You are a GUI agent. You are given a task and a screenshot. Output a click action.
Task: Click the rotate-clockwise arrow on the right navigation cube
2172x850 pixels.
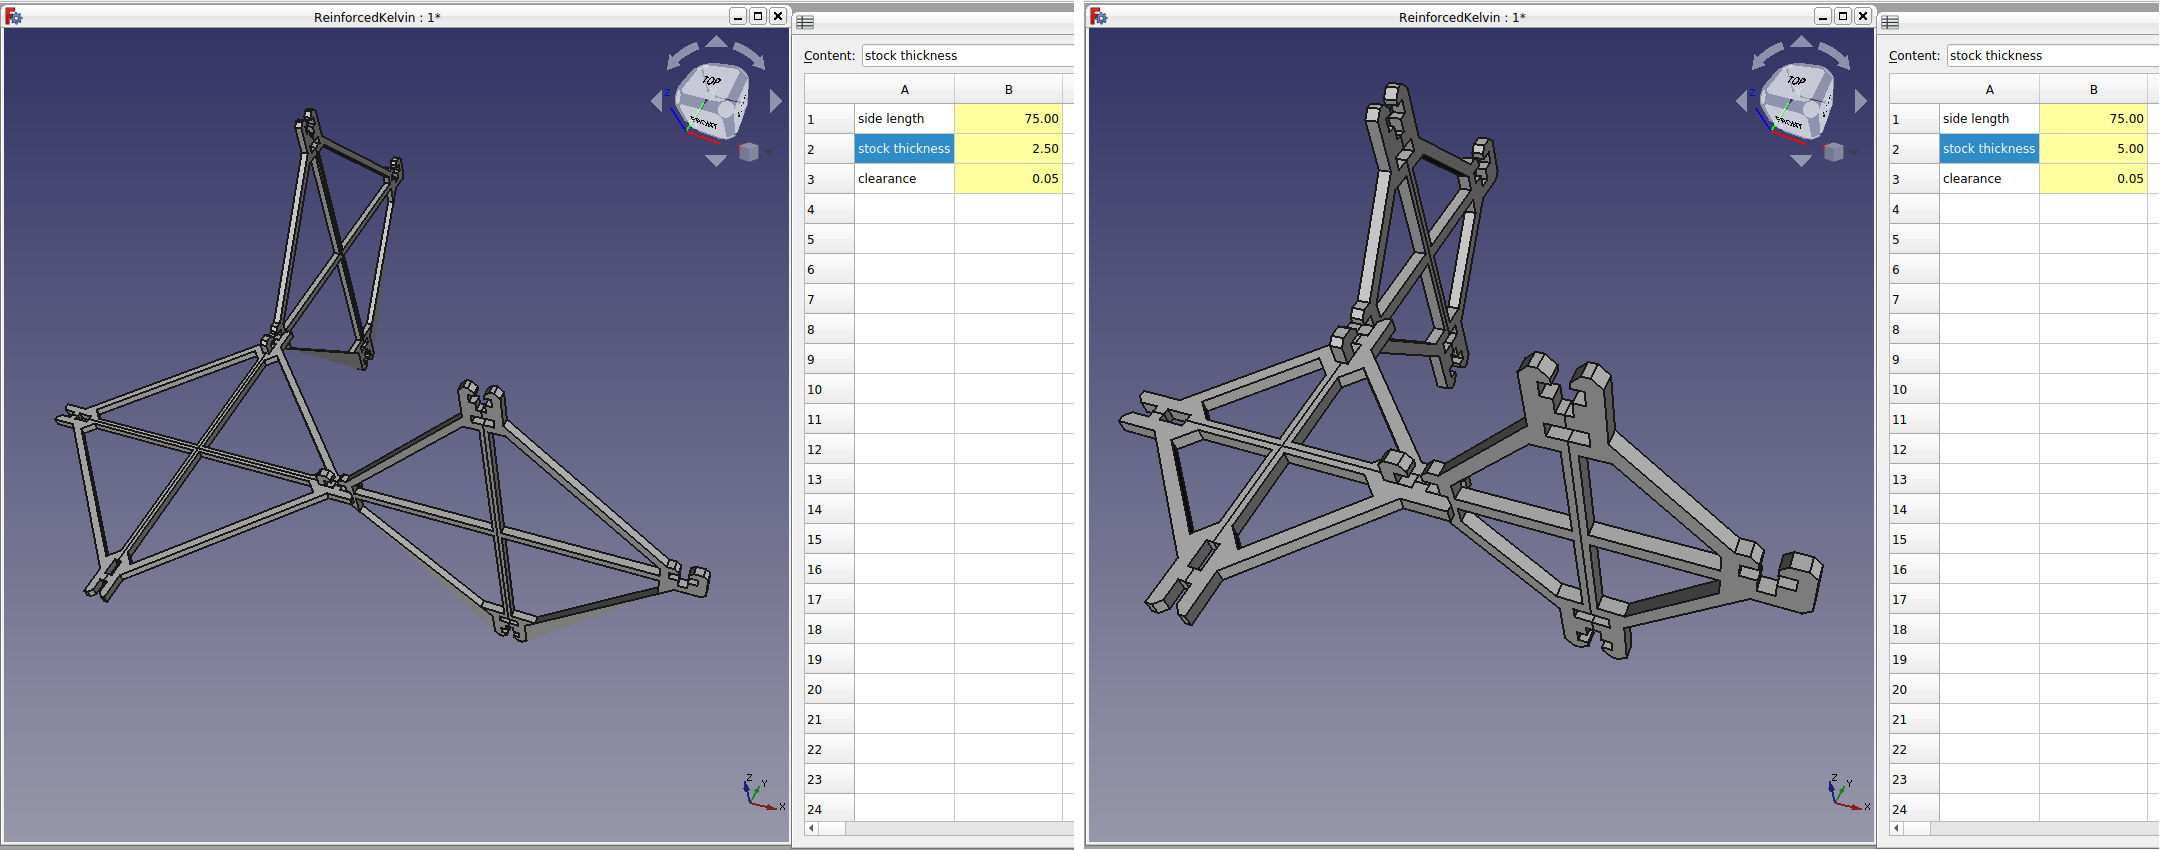click(x=1835, y=53)
